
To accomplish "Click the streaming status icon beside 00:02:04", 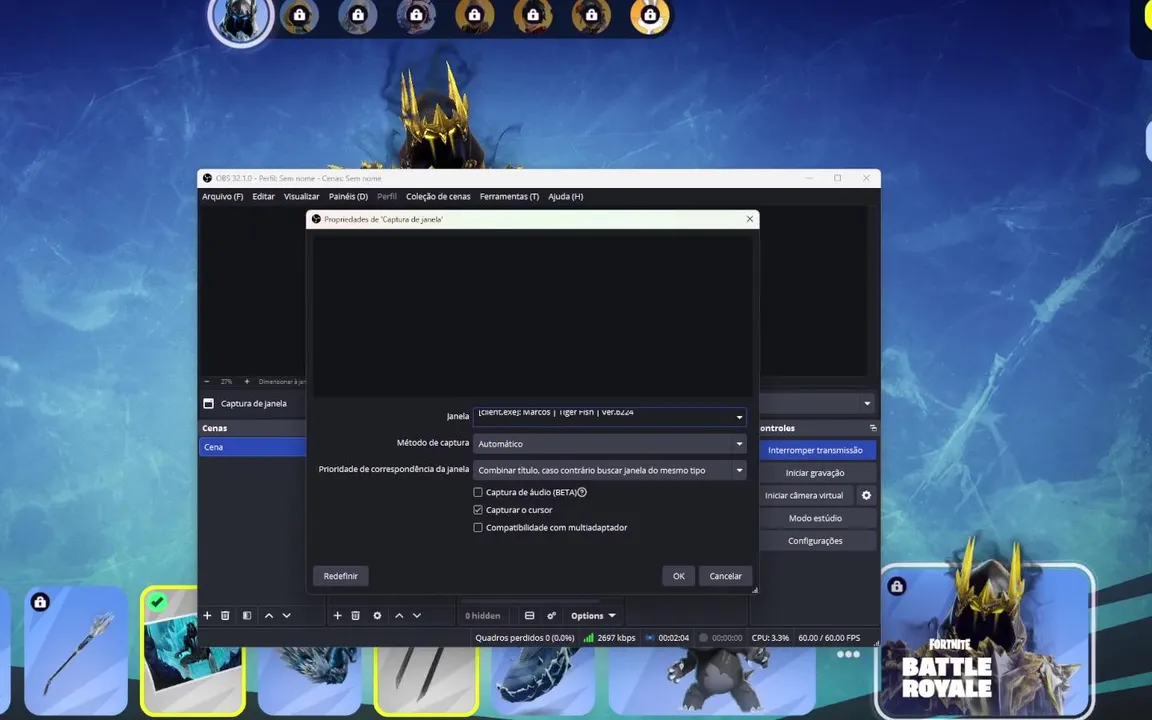I will [x=649, y=638].
